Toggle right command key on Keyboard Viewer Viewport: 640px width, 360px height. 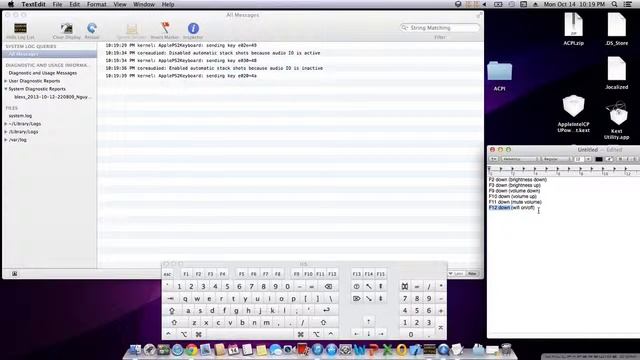(301, 334)
